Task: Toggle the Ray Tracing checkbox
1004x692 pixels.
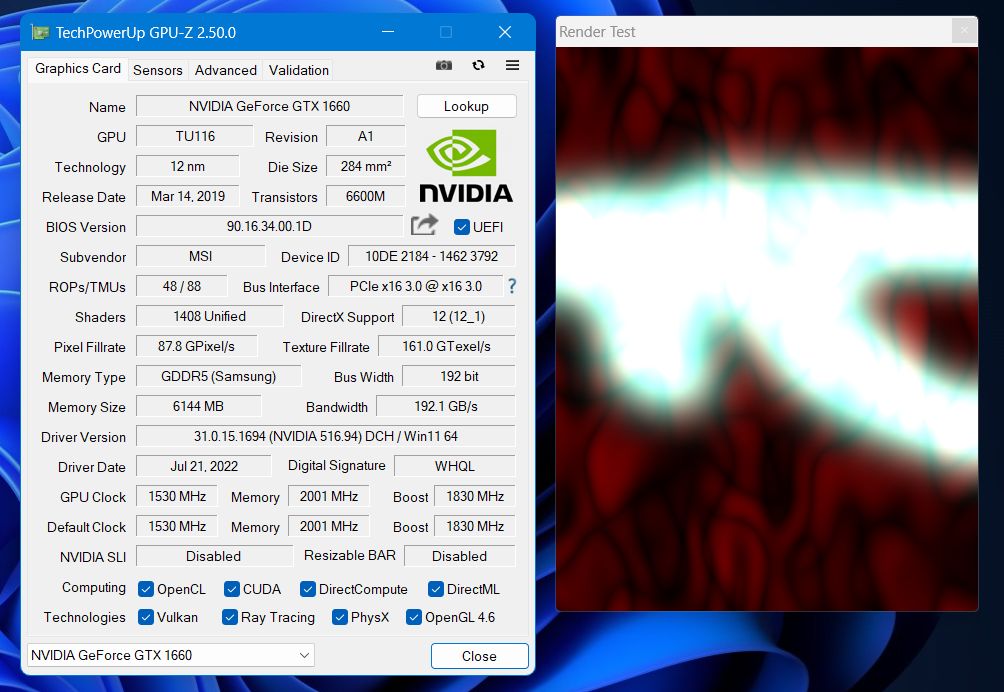Action: tap(230, 617)
